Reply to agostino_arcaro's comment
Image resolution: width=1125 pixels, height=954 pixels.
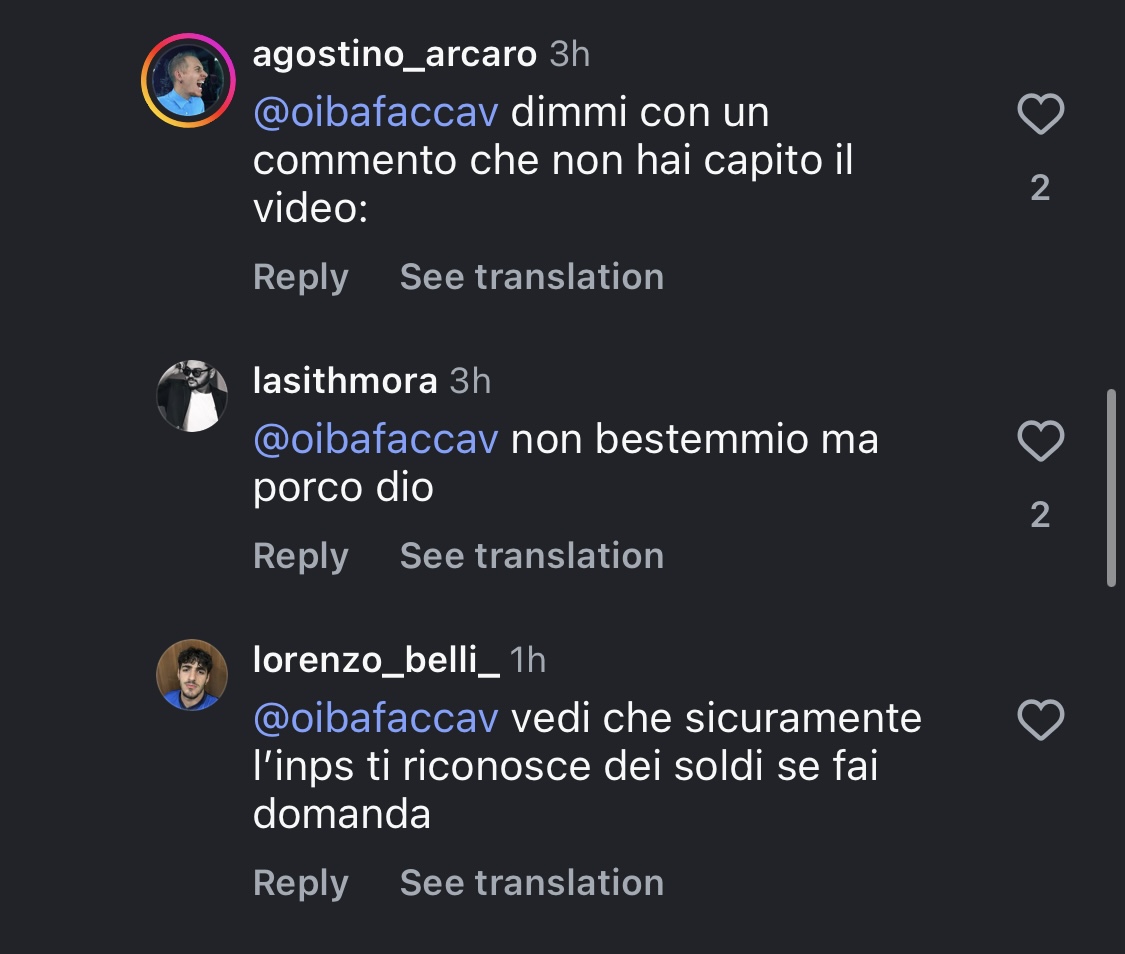click(x=300, y=277)
